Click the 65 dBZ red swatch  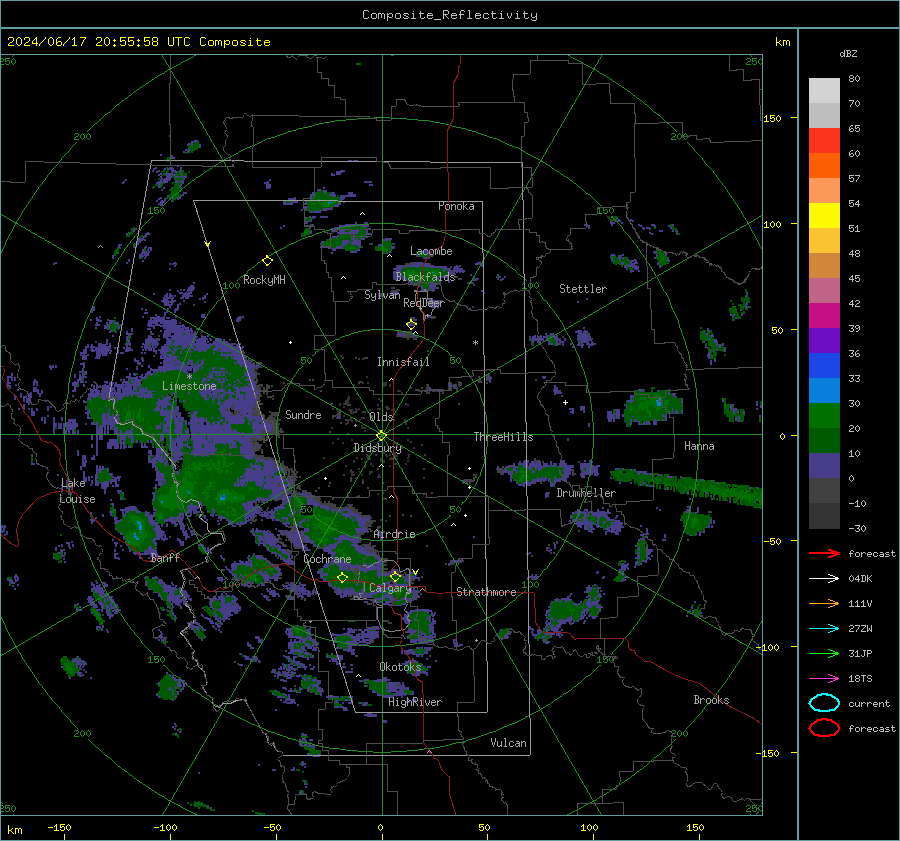tap(824, 140)
